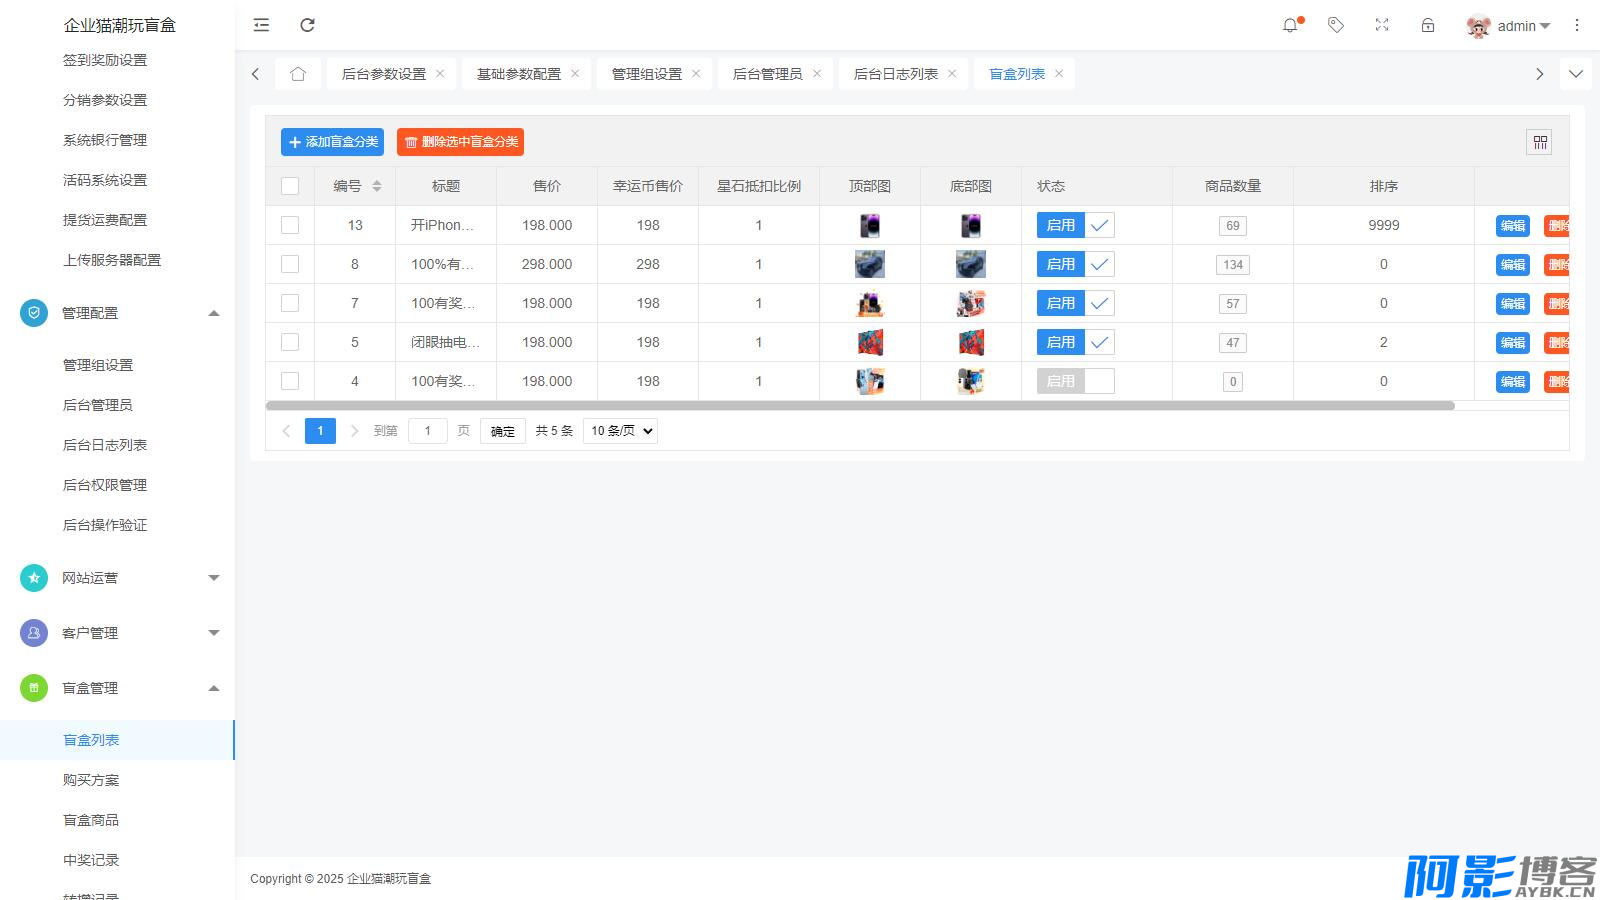Open 盲盒商品 in the sidebar

coord(91,820)
